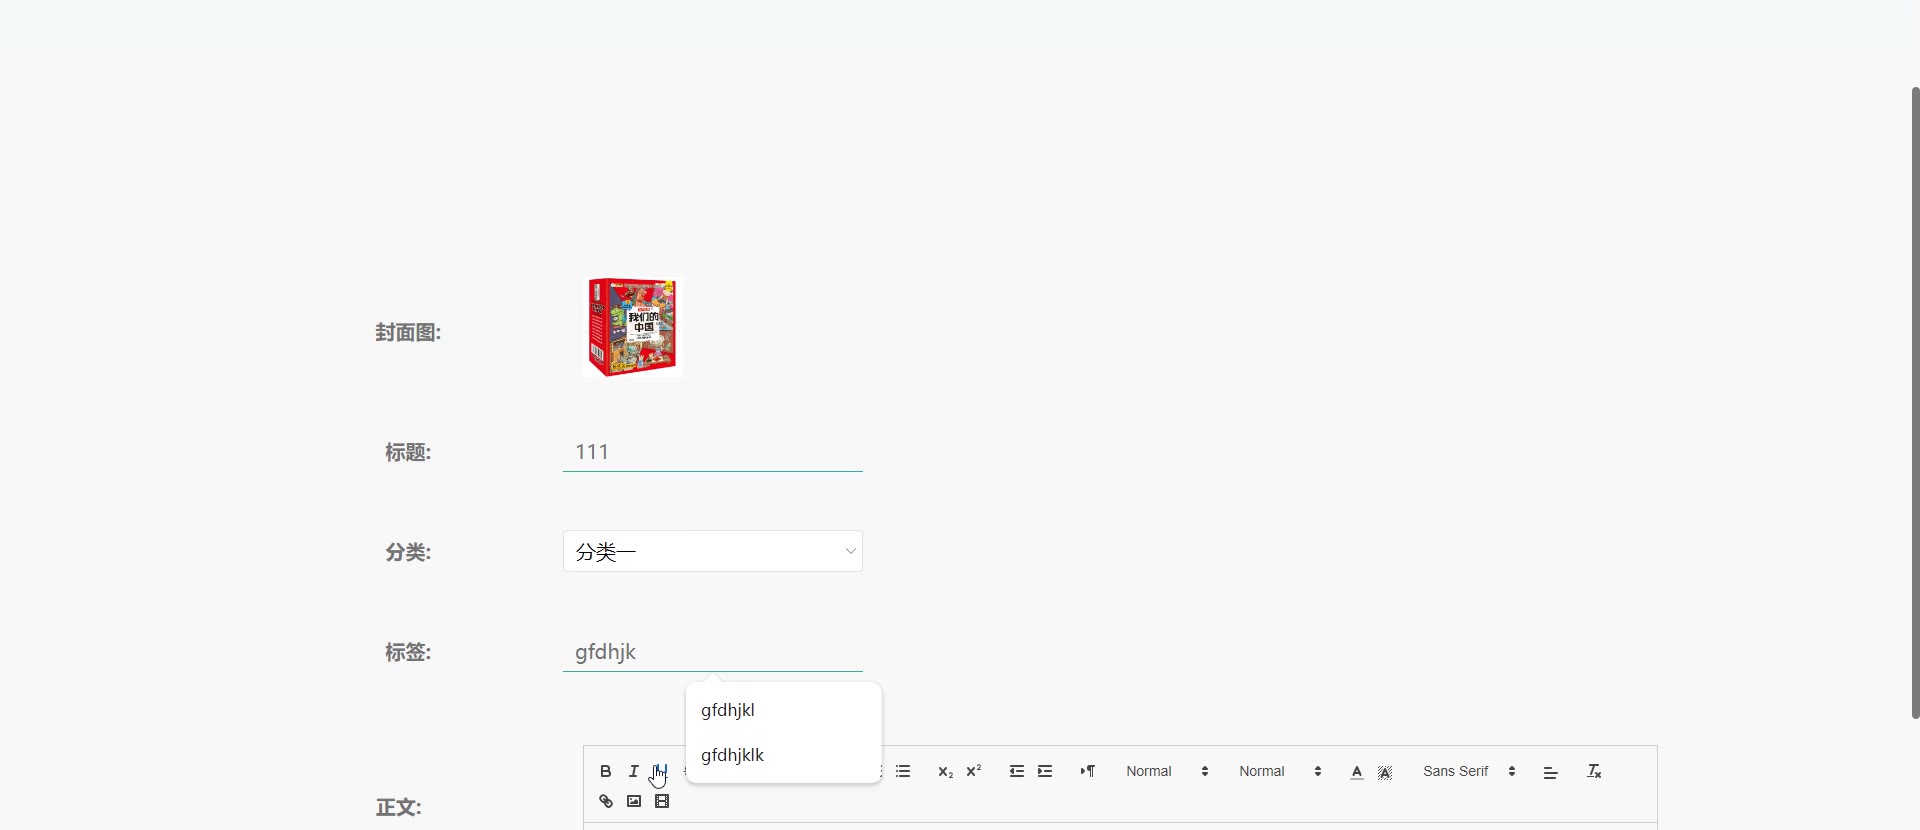Select the gfdhjklk tag suggestion
Screen dimensions: 1920x830
click(x=784, y=755)
